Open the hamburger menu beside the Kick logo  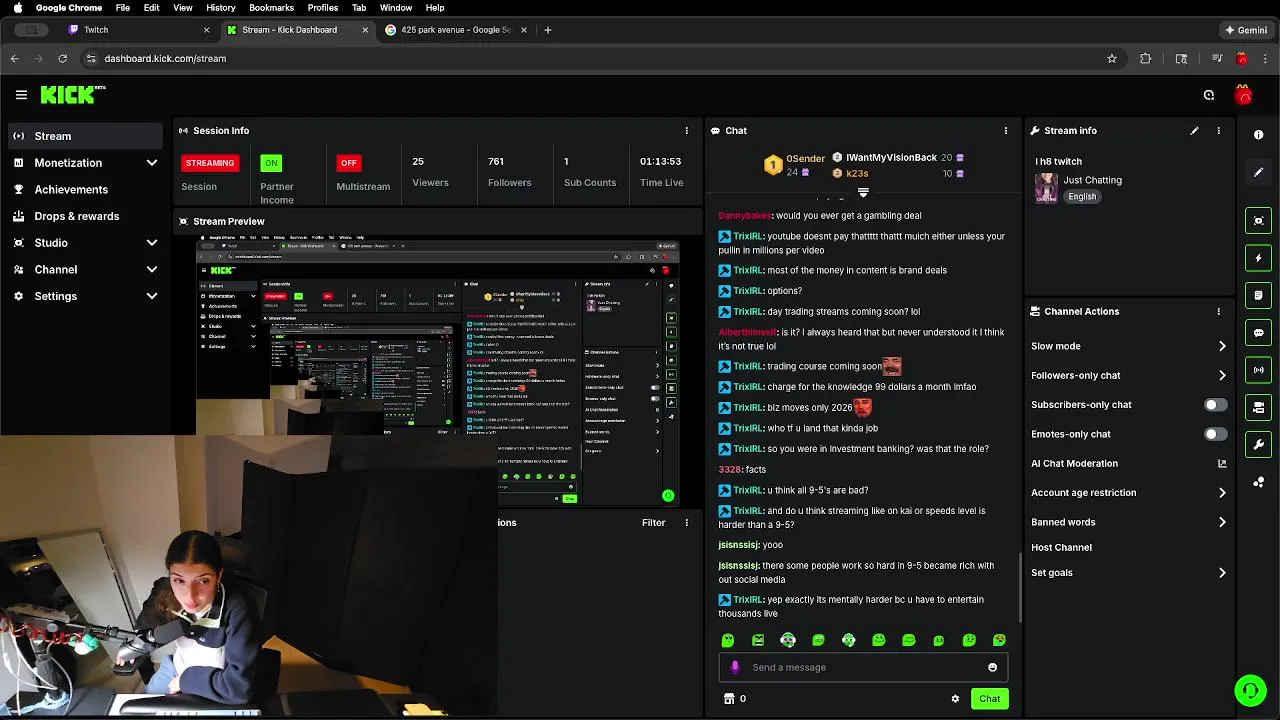(x=21, y=95)
